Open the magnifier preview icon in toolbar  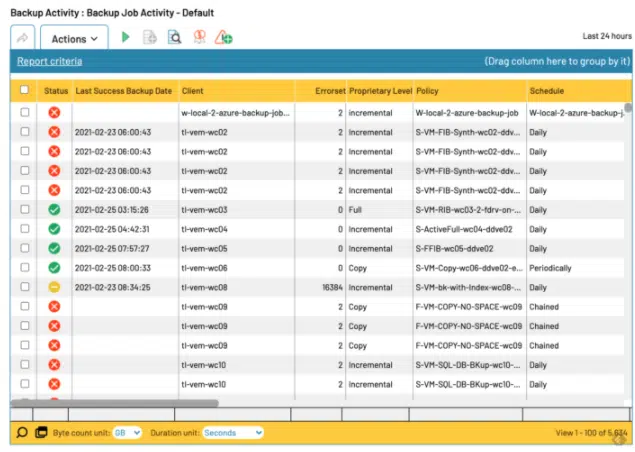[175, 37]
